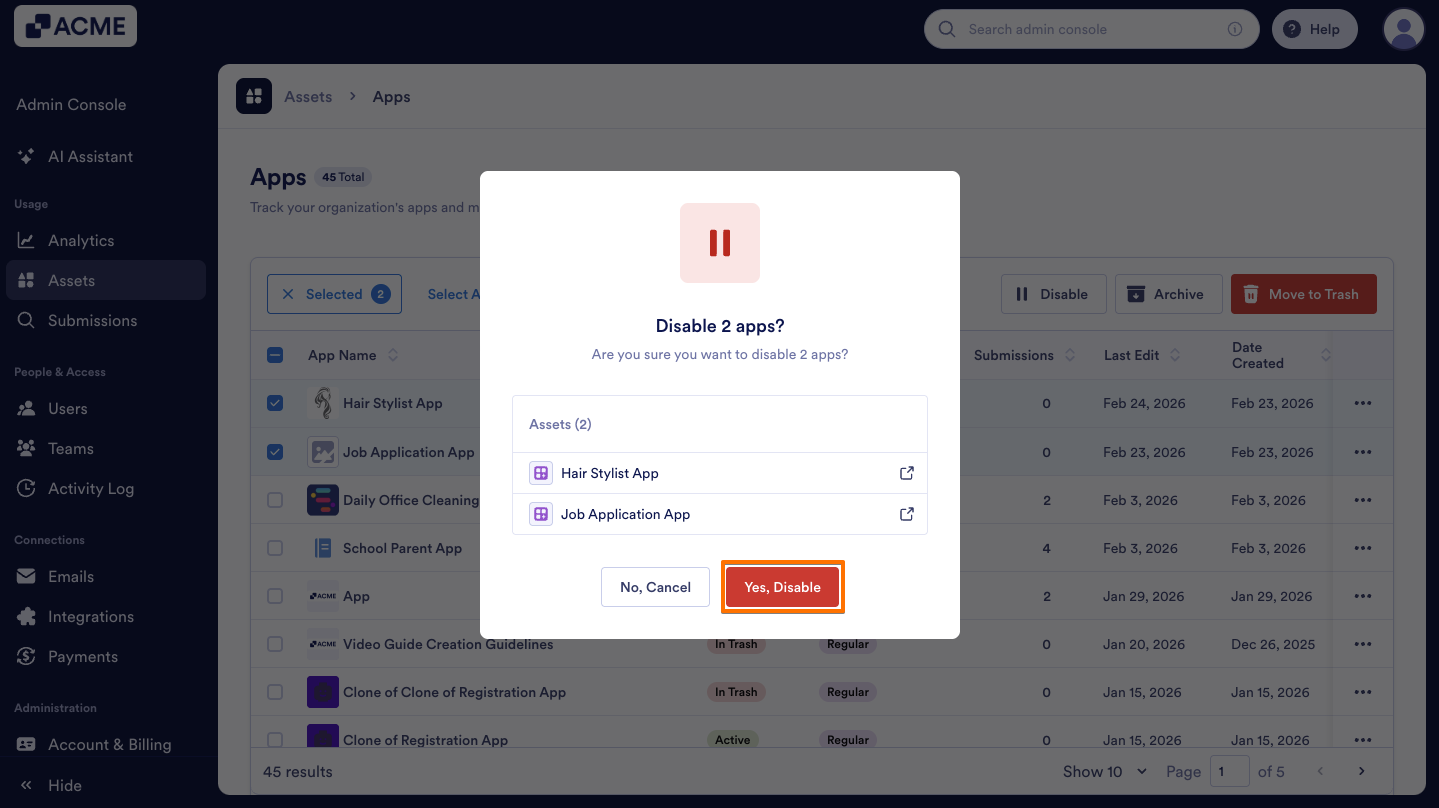This screenshot has height=808, width=1439.
Task: Click the page number input field
Action: [1230, 771]
